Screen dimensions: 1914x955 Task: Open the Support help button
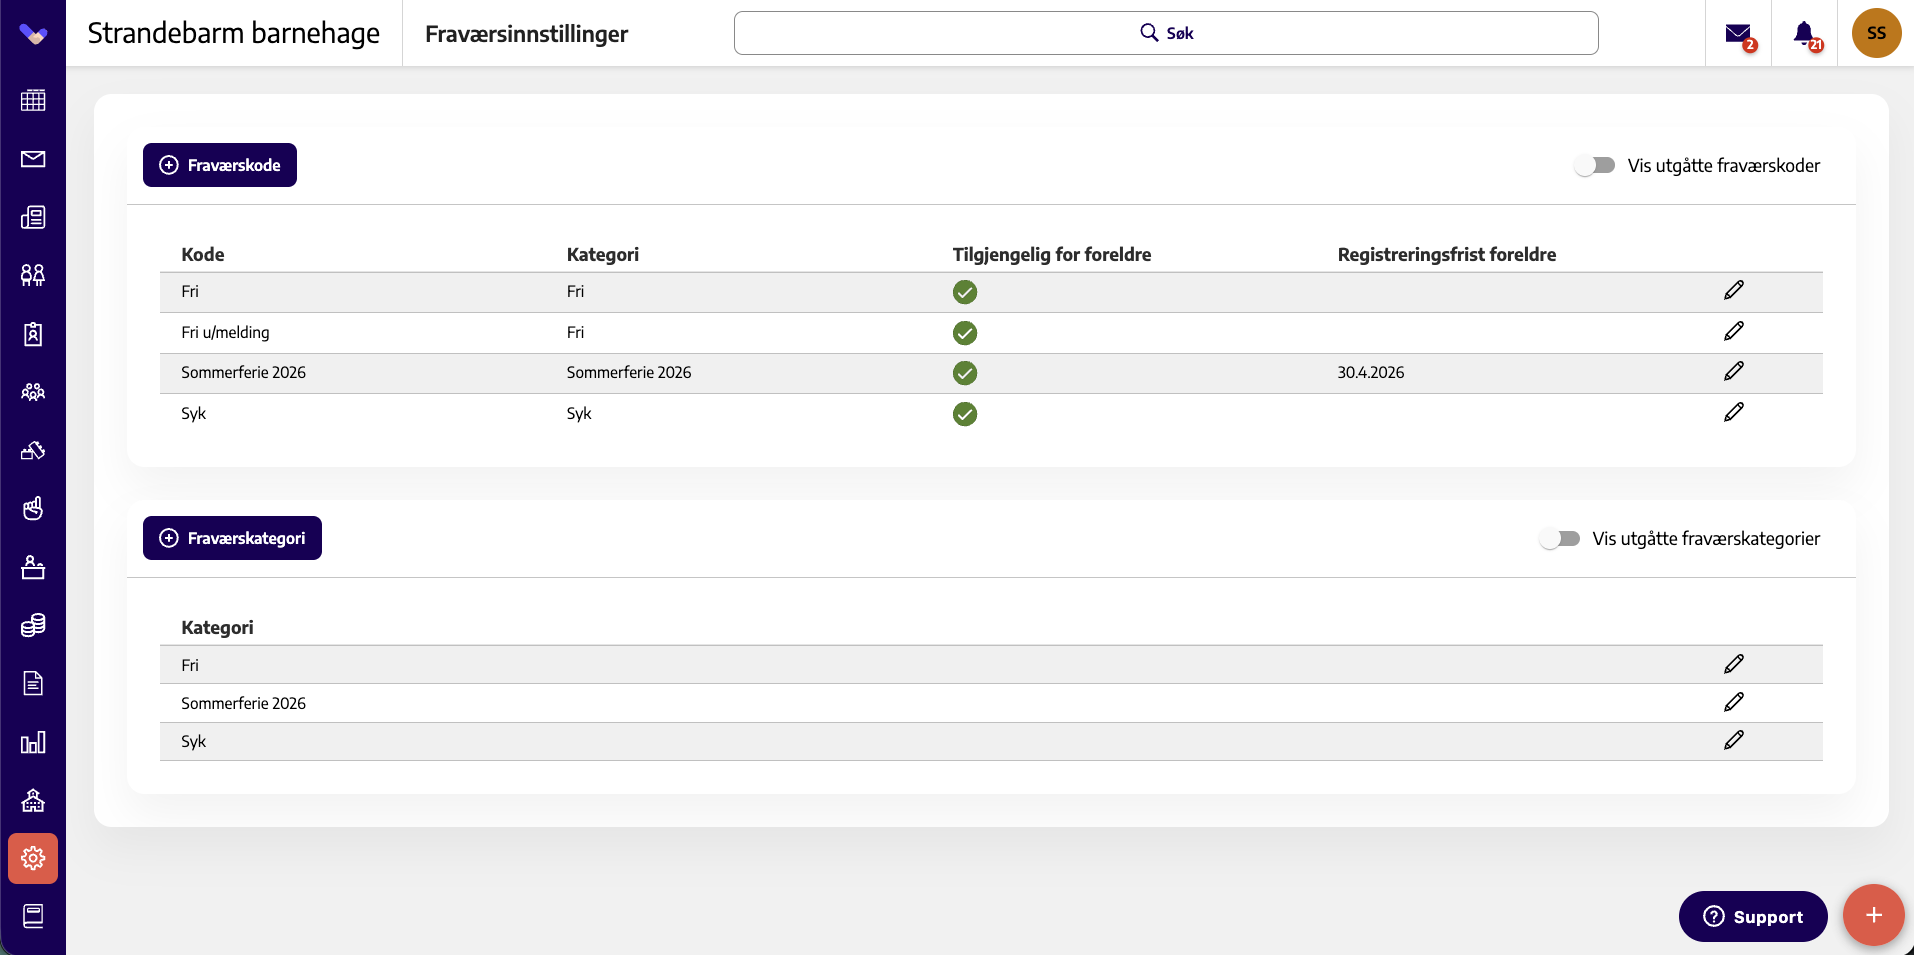point(1753,916)
